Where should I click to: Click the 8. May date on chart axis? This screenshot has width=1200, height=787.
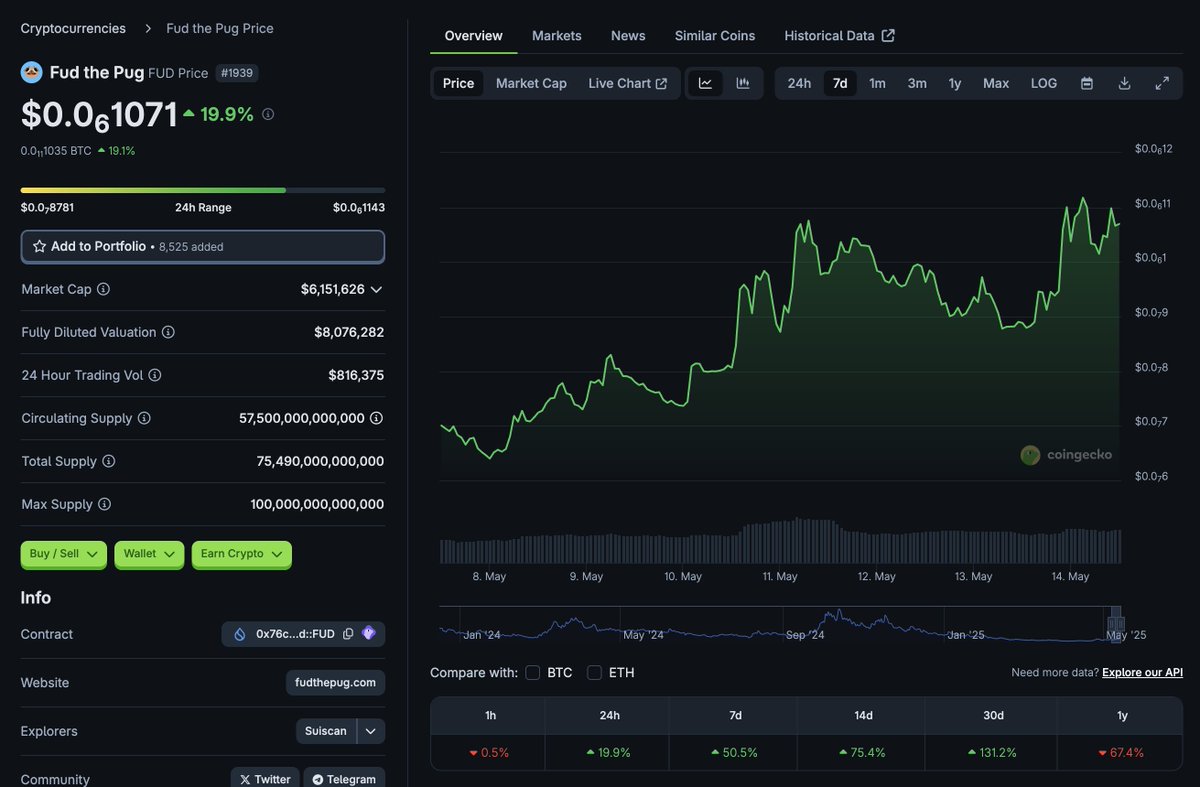[489, 577]
